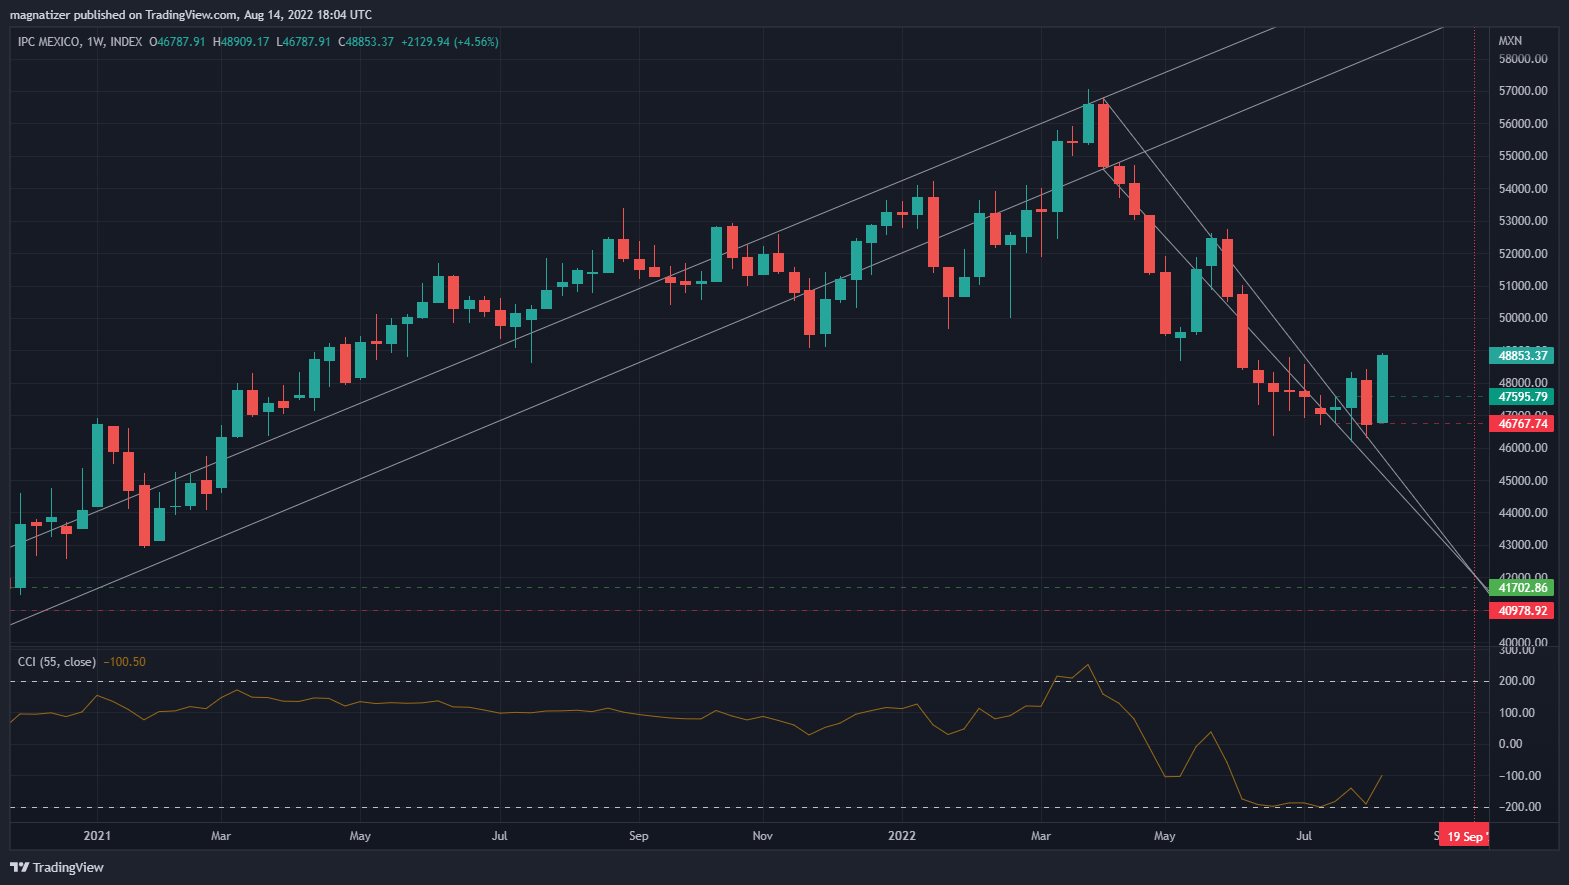Click the TradingView logo at bottom left
Image resolution: width=1569 pixels, height=885 pixels.
point(57,867)
